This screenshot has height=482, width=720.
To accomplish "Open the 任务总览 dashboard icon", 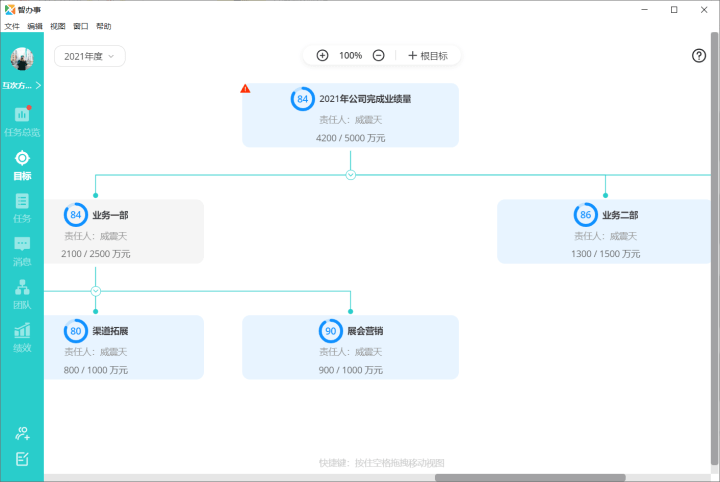I will click(22, 114).
